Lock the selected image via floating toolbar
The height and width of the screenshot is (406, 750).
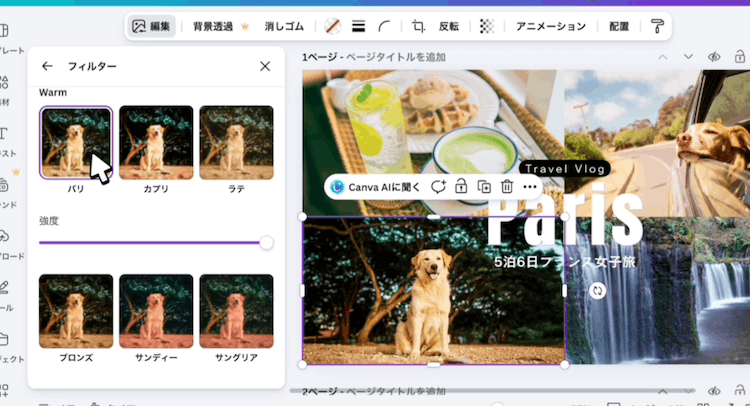(461, 187)
